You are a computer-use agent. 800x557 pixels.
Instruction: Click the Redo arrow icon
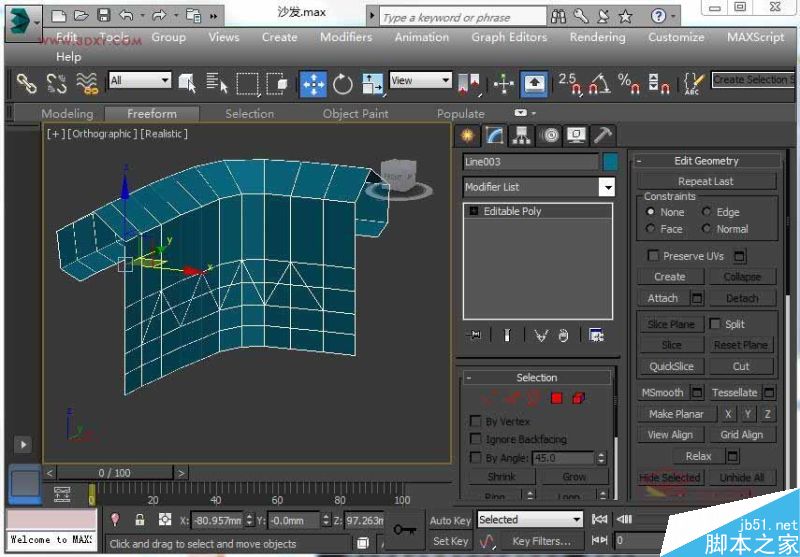pyautogui.click(x=159, y=16)
